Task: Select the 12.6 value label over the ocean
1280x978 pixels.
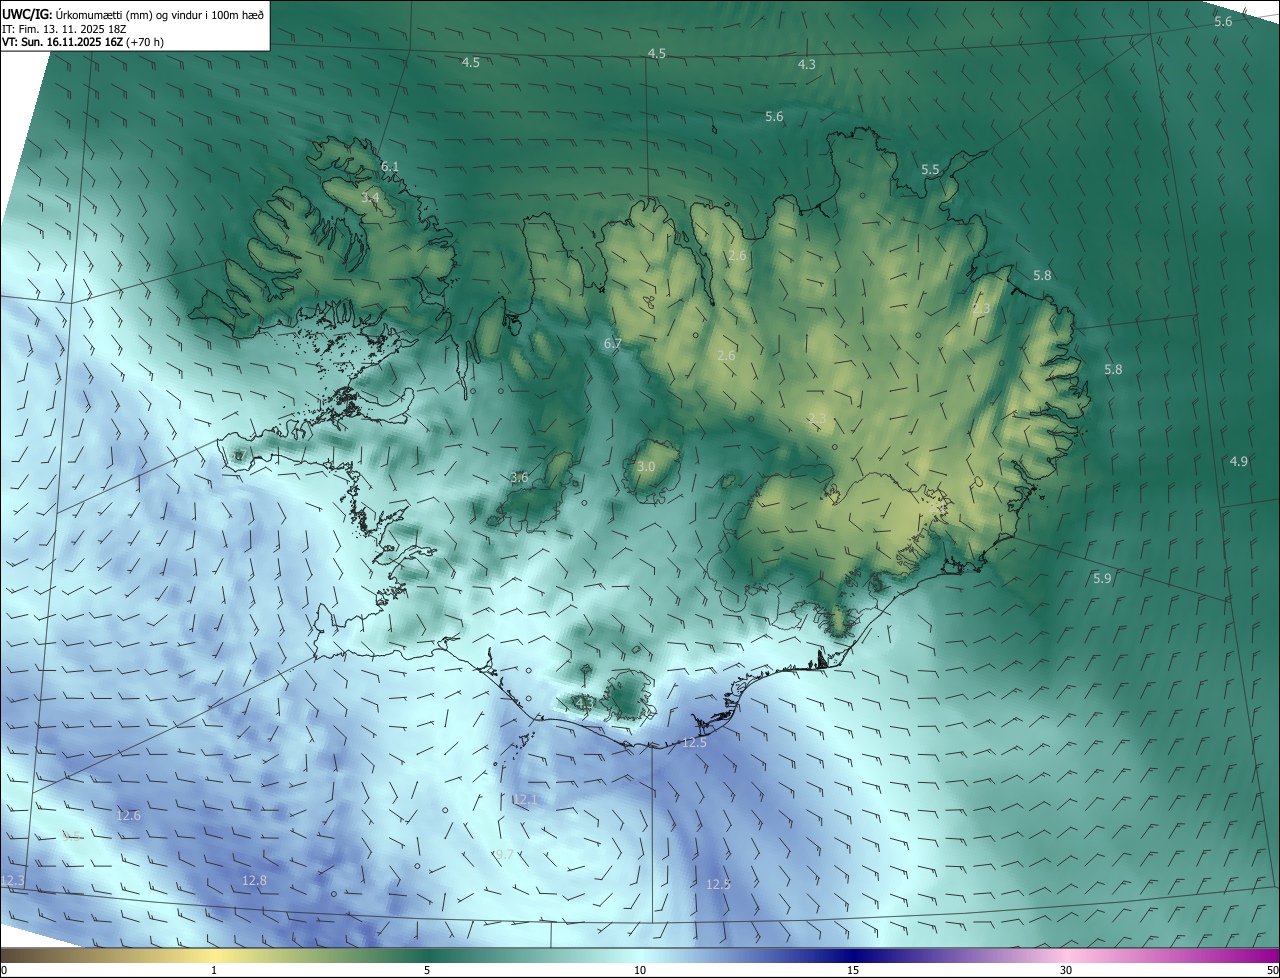Action: point(129,816)
